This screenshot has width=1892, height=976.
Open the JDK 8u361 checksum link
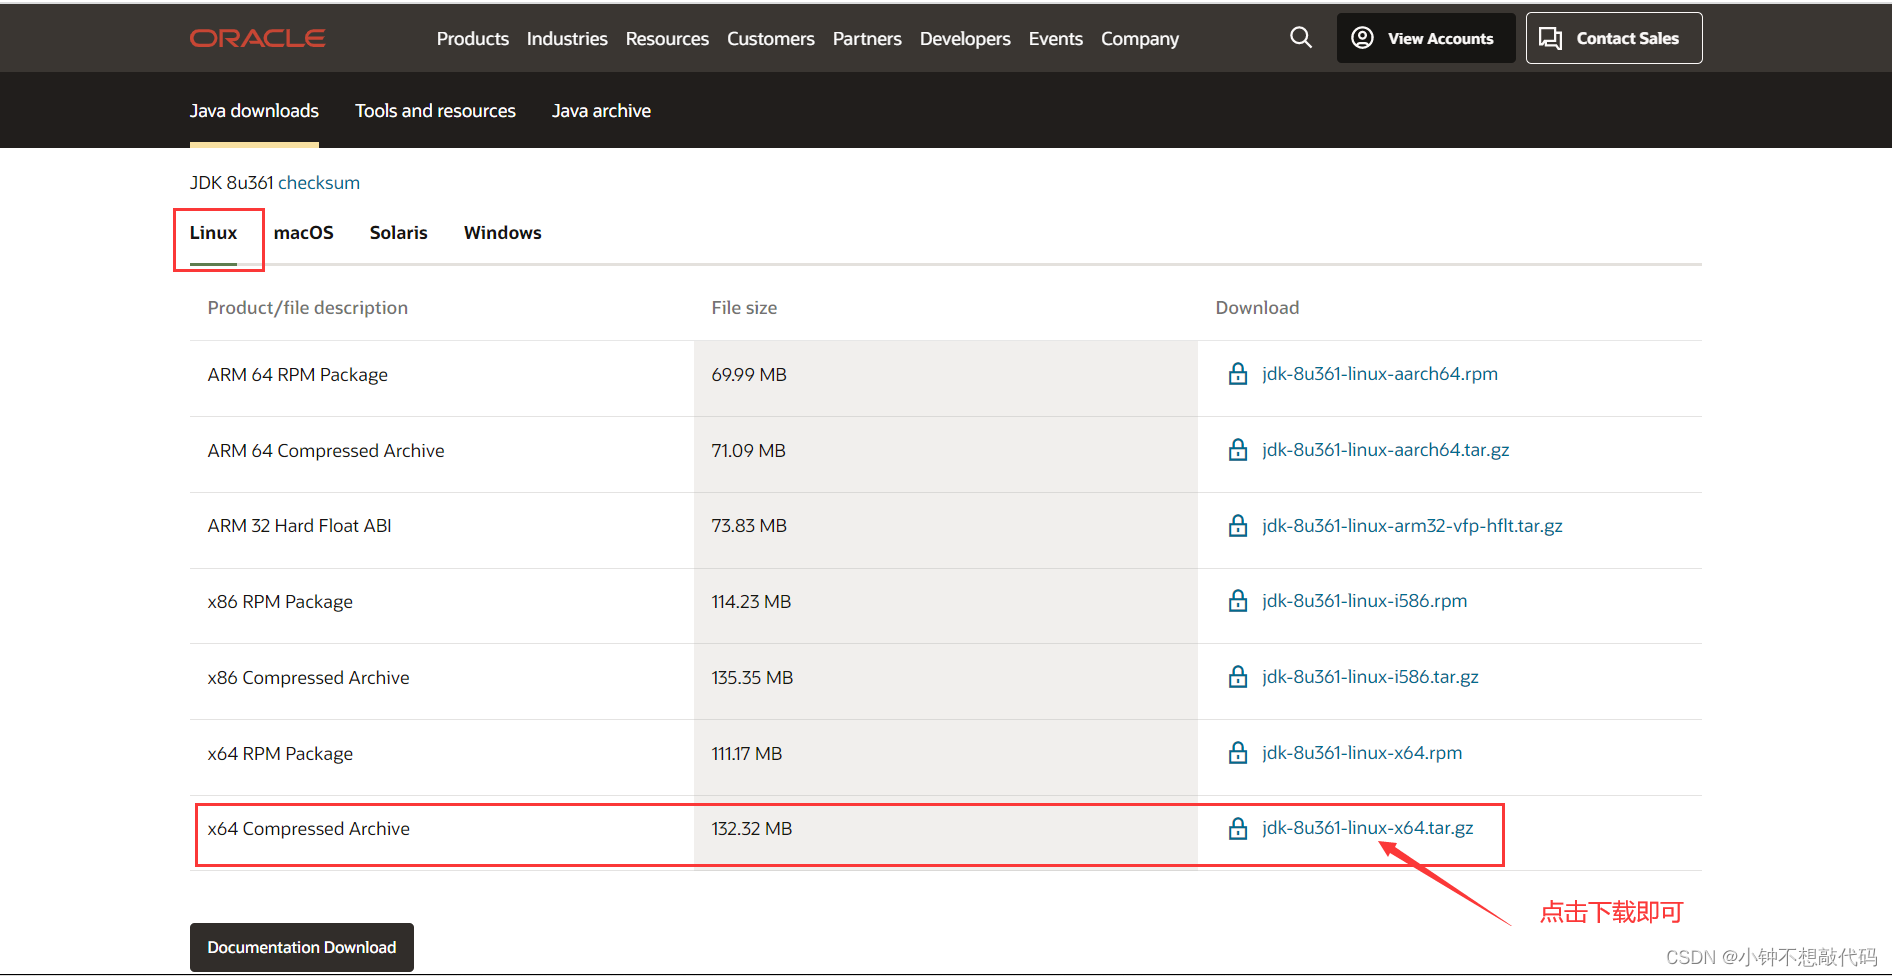(x=319, y=183)
